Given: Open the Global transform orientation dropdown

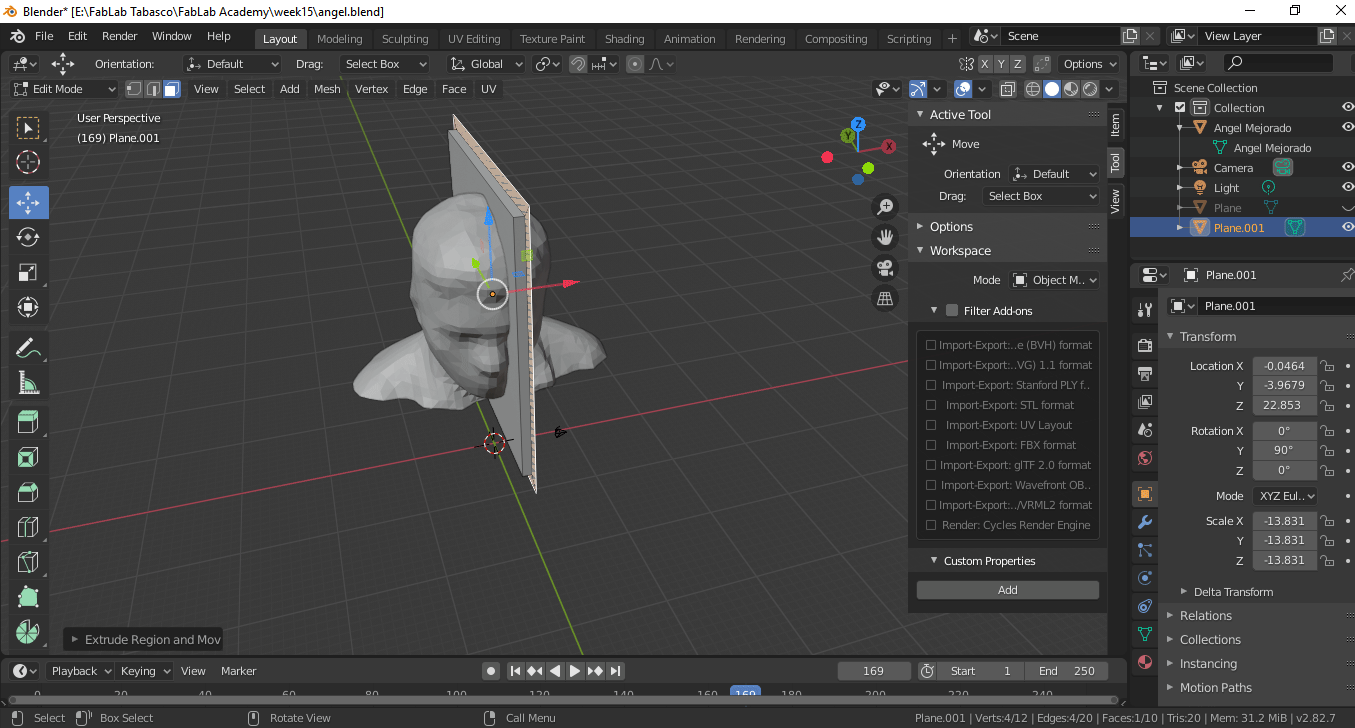Looking at the screenshot, I should point(487,64).
